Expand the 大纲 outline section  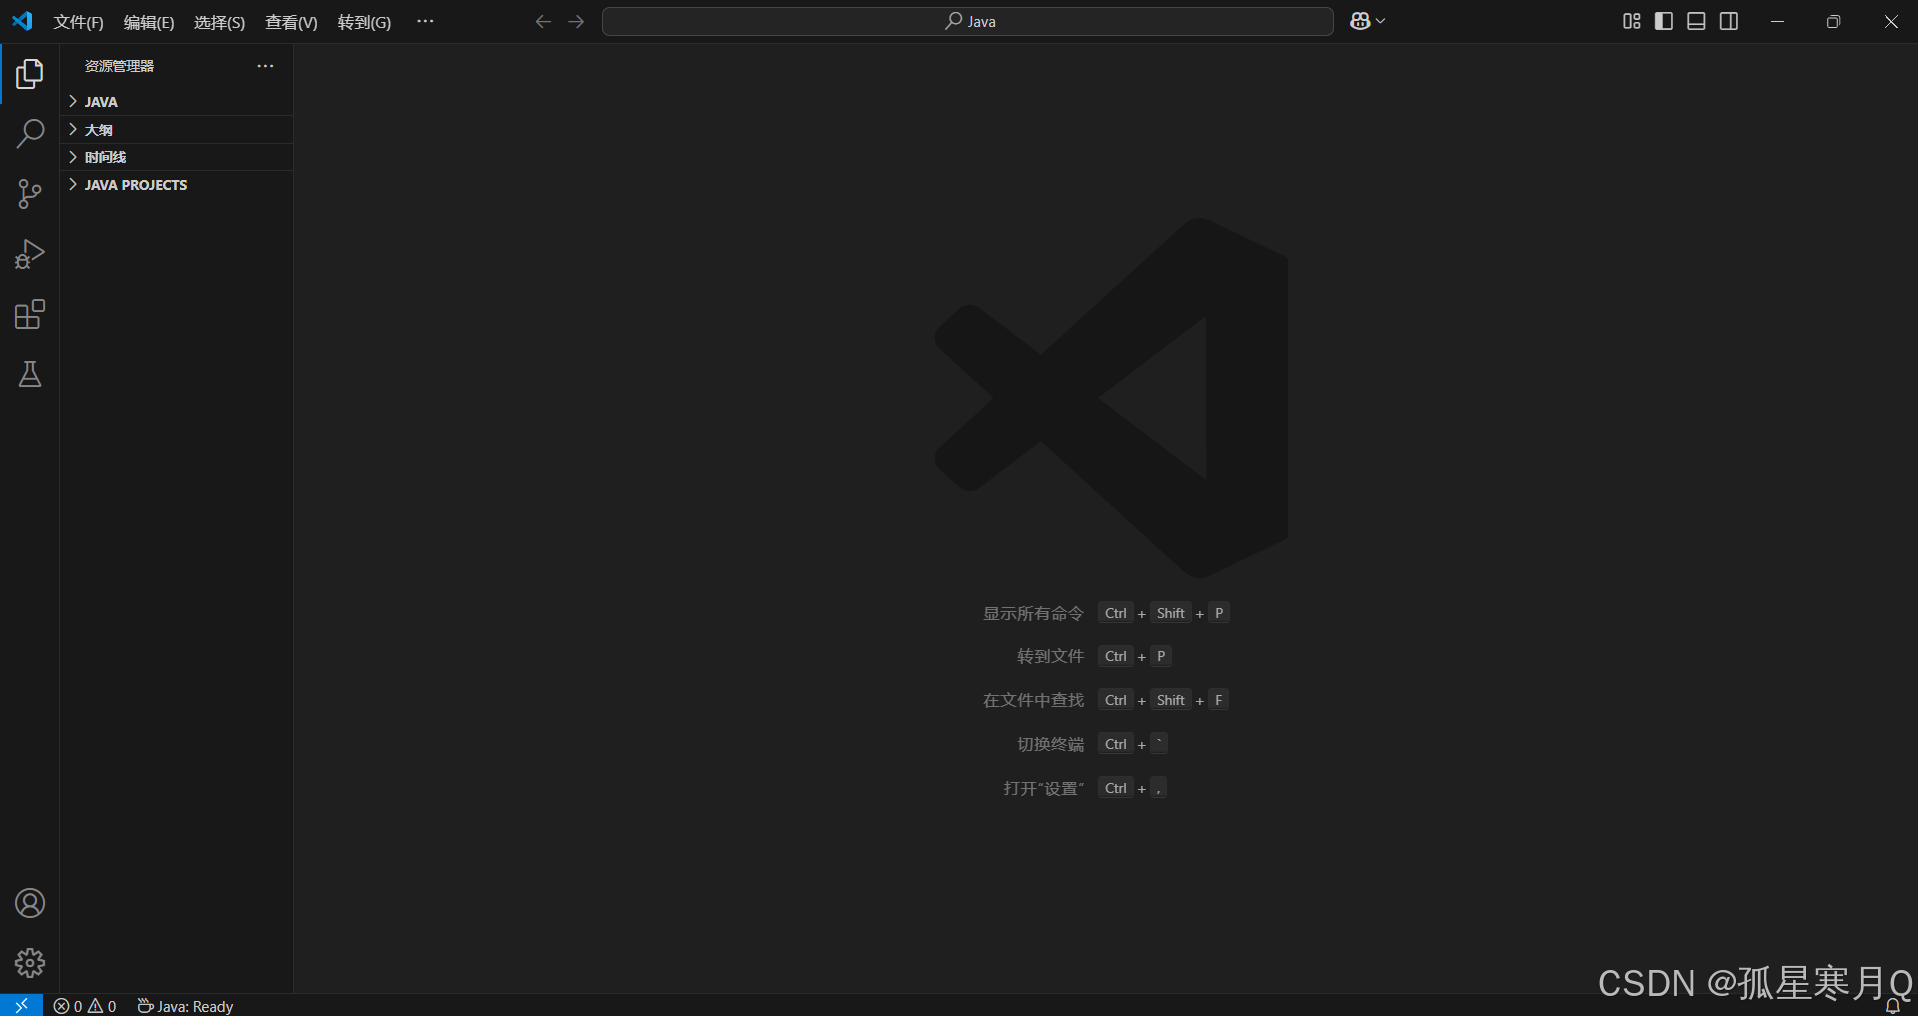click(x=176, y=130)
